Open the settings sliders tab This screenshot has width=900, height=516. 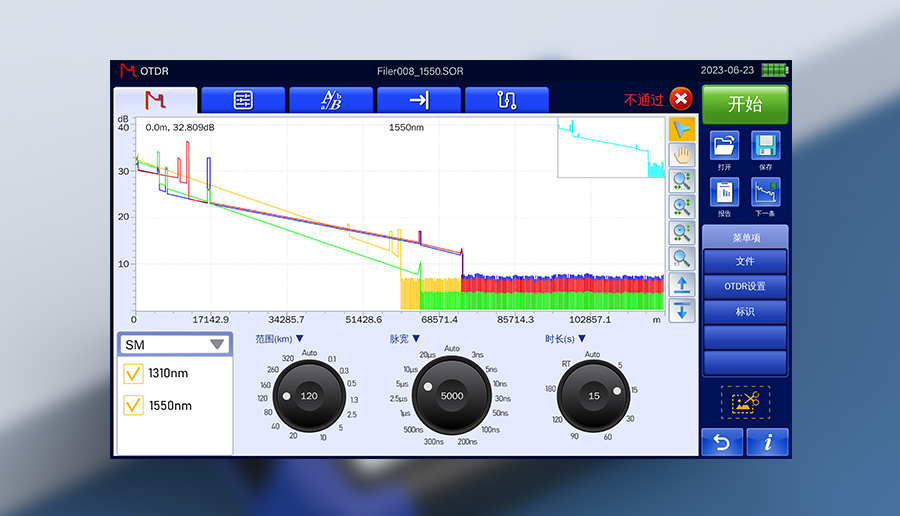[x=243, y=100]
